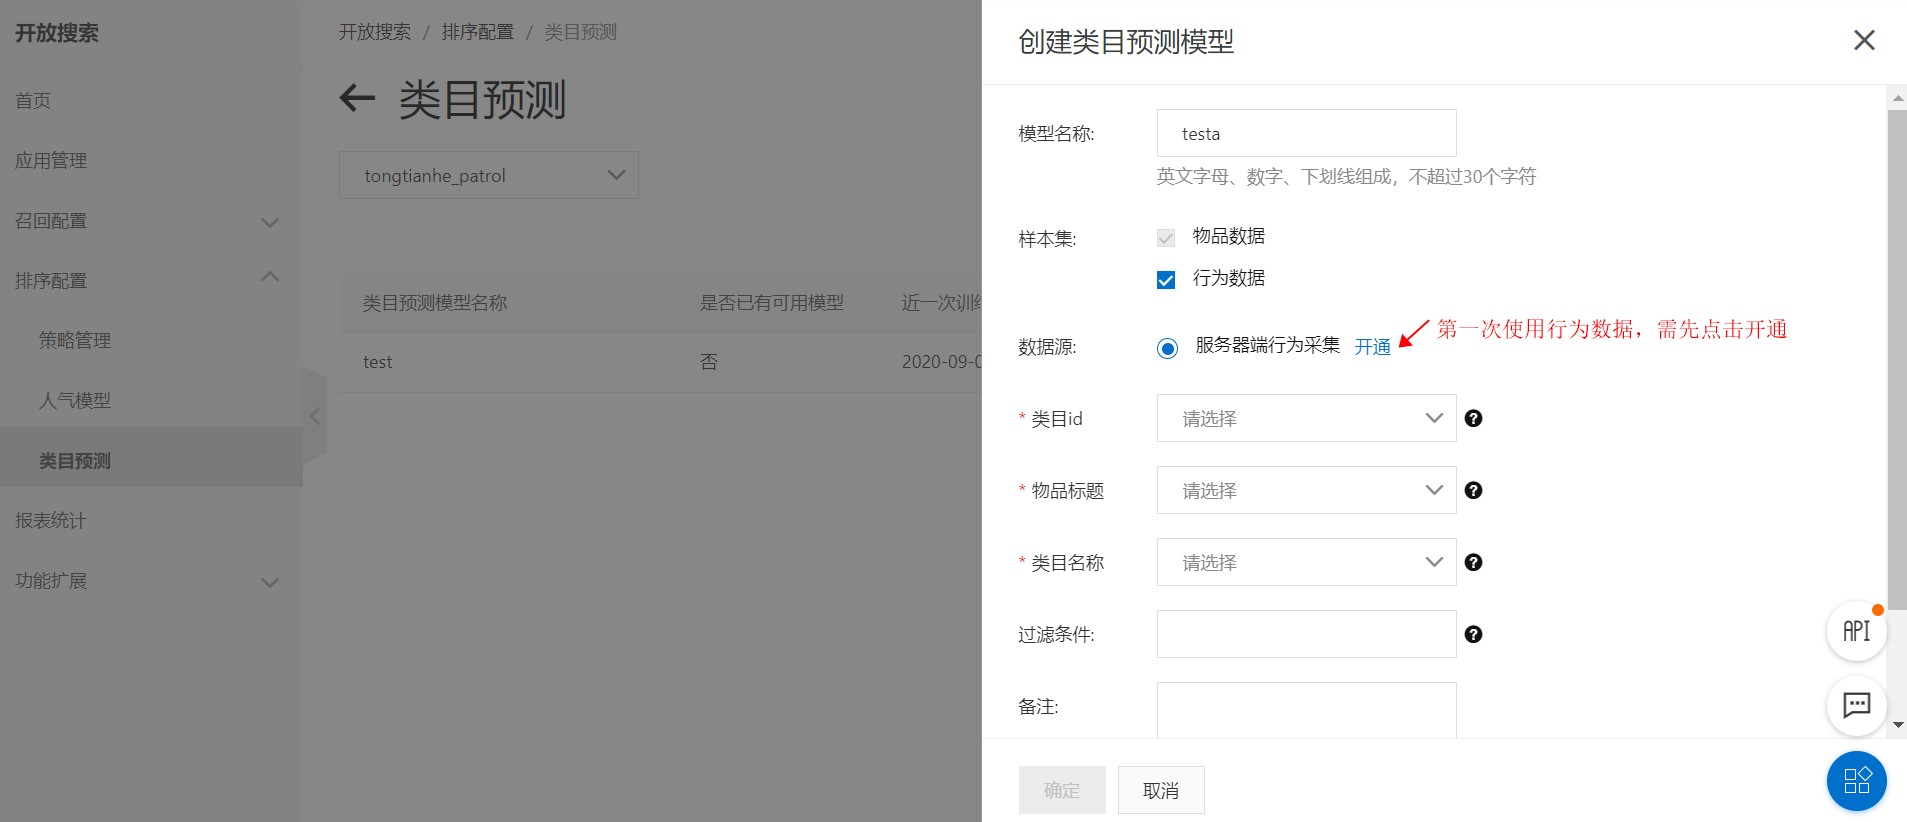The width and height of the screenshot is (1907, 822).
Task: Select the 服务器端行为采集 radio button
Action: (x=1167, y=348)
